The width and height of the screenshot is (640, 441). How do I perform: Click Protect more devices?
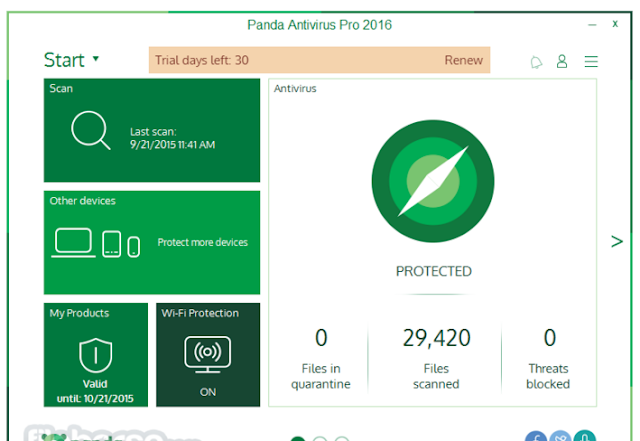(x=202, y=242)
